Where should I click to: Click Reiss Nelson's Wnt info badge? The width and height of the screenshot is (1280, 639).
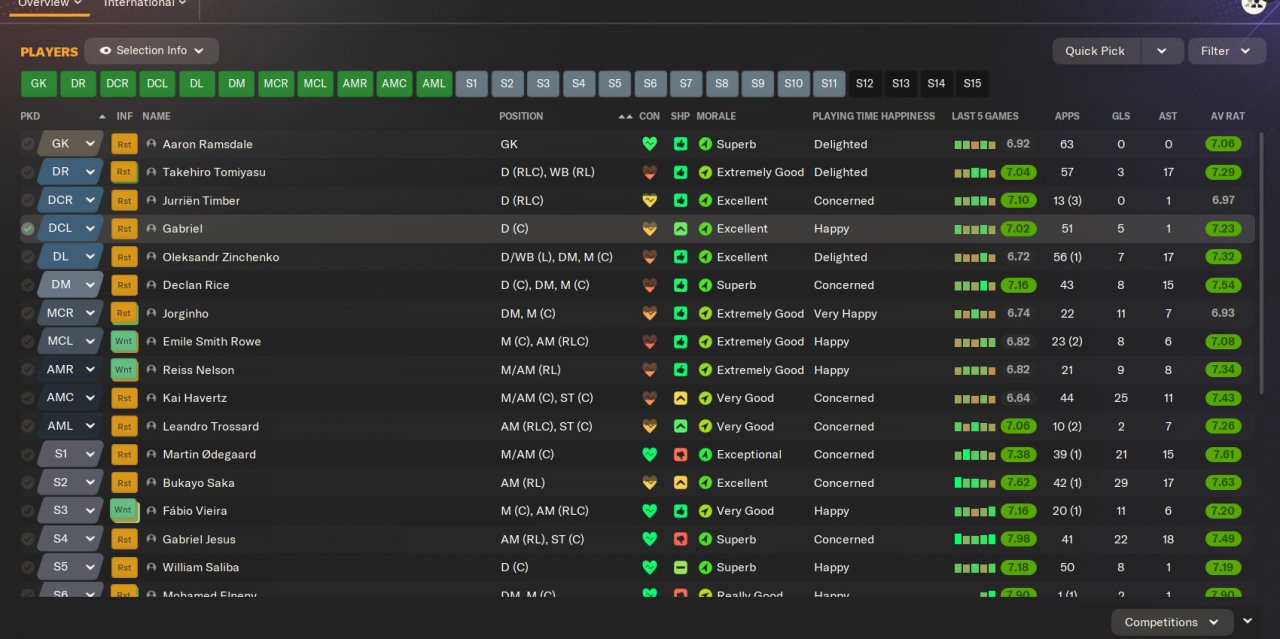(x=124, y=369)
